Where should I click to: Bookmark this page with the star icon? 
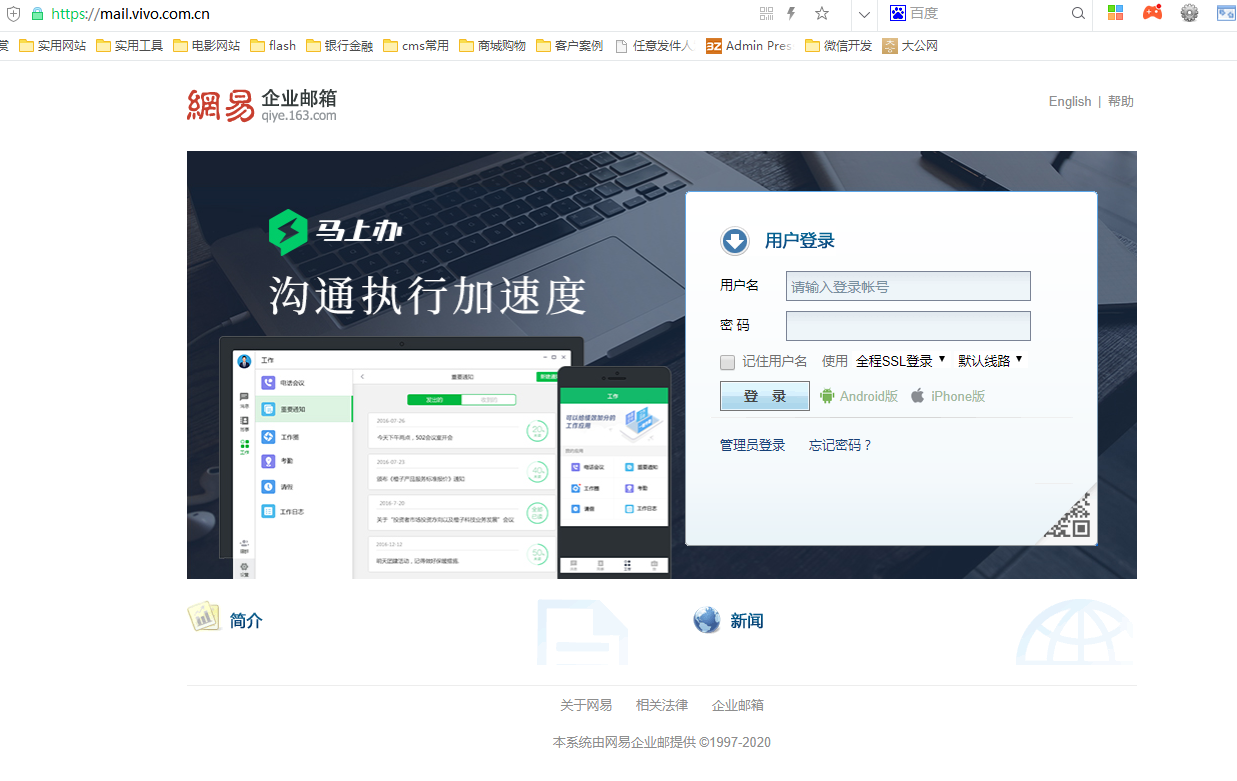click(822, 13)
